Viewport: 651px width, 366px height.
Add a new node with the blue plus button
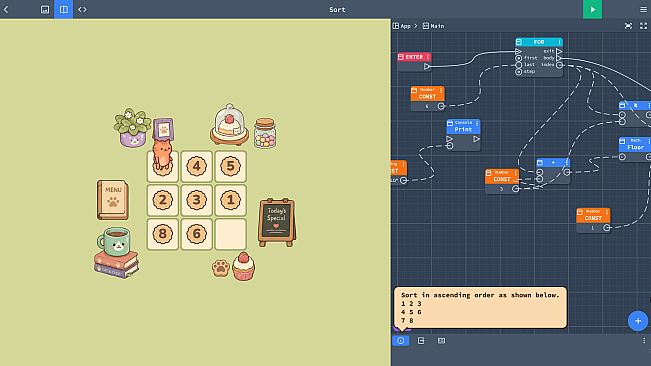(638, 321)
